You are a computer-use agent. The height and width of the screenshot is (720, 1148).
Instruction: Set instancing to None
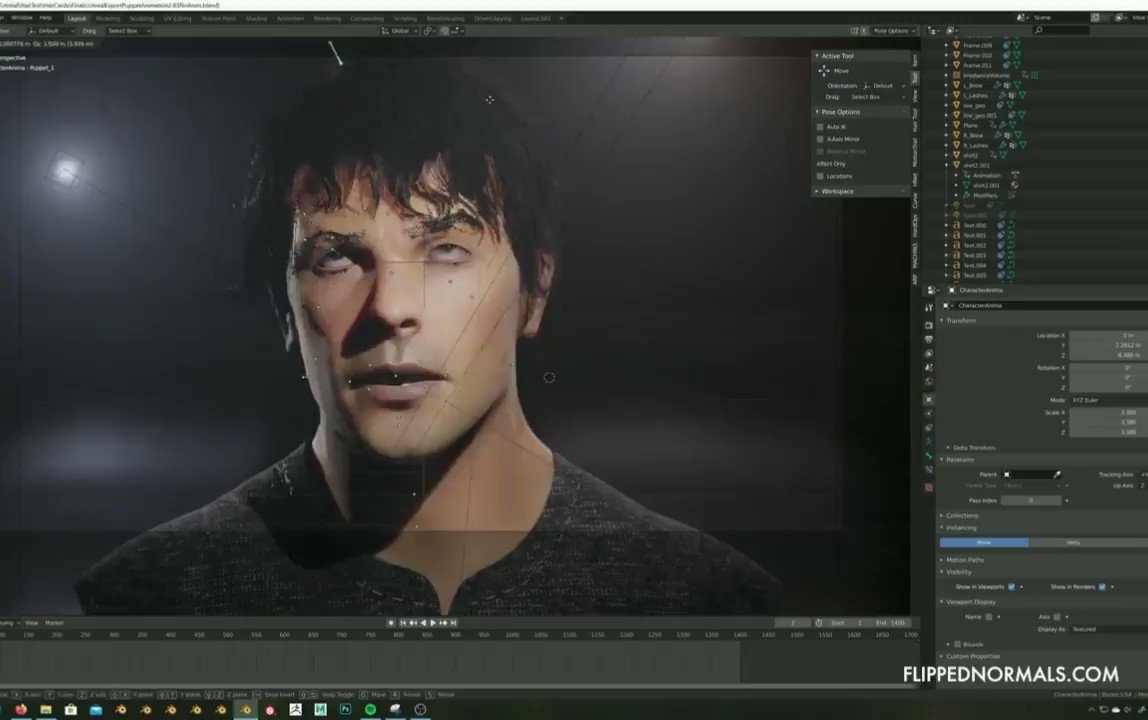click(x=984, y=543)
